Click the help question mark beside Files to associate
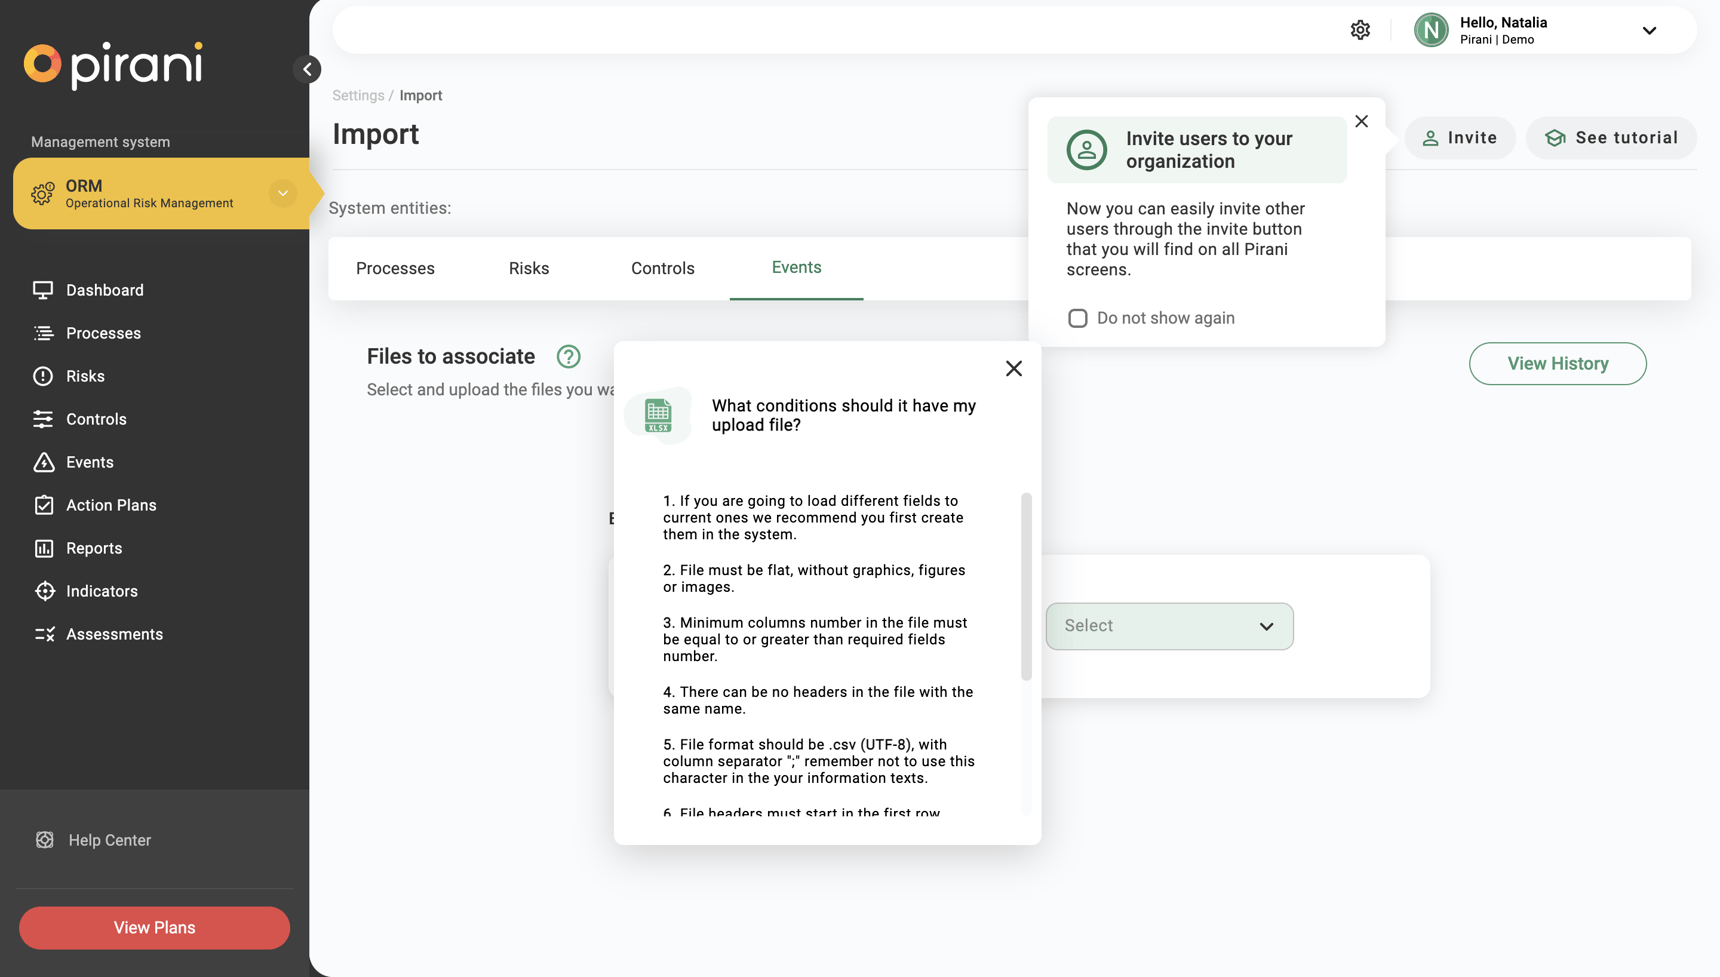The height and width of the screenshot is (977, 1720). click(x=568, y=356)
